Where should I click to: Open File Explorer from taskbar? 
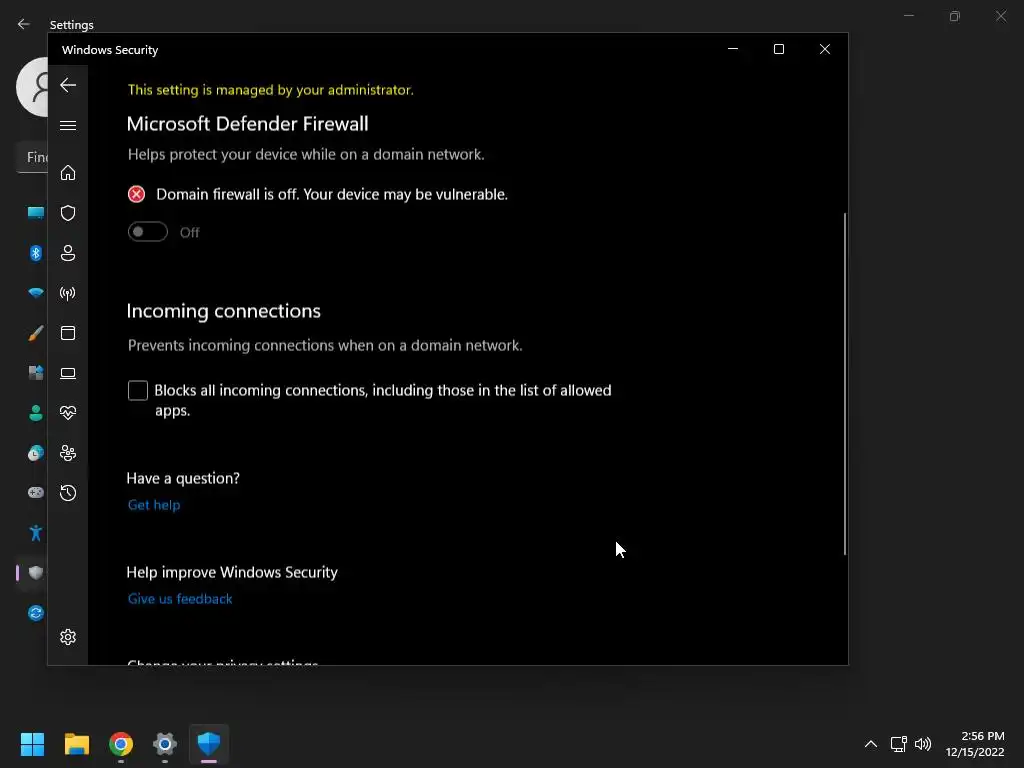point(76,744)
